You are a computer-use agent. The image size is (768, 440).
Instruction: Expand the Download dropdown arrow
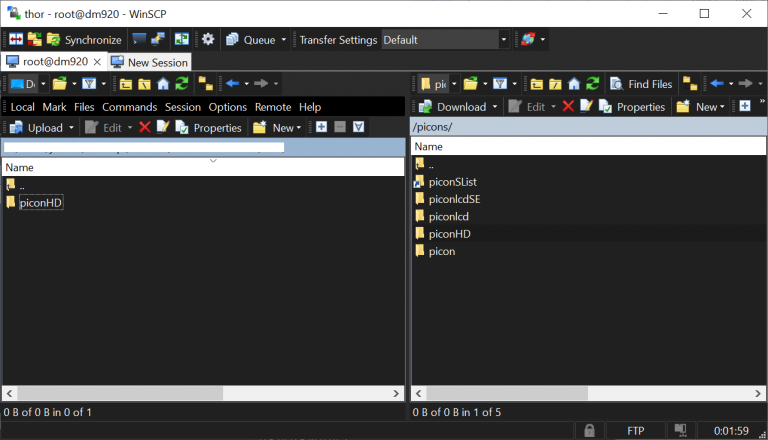pos(495,107)
